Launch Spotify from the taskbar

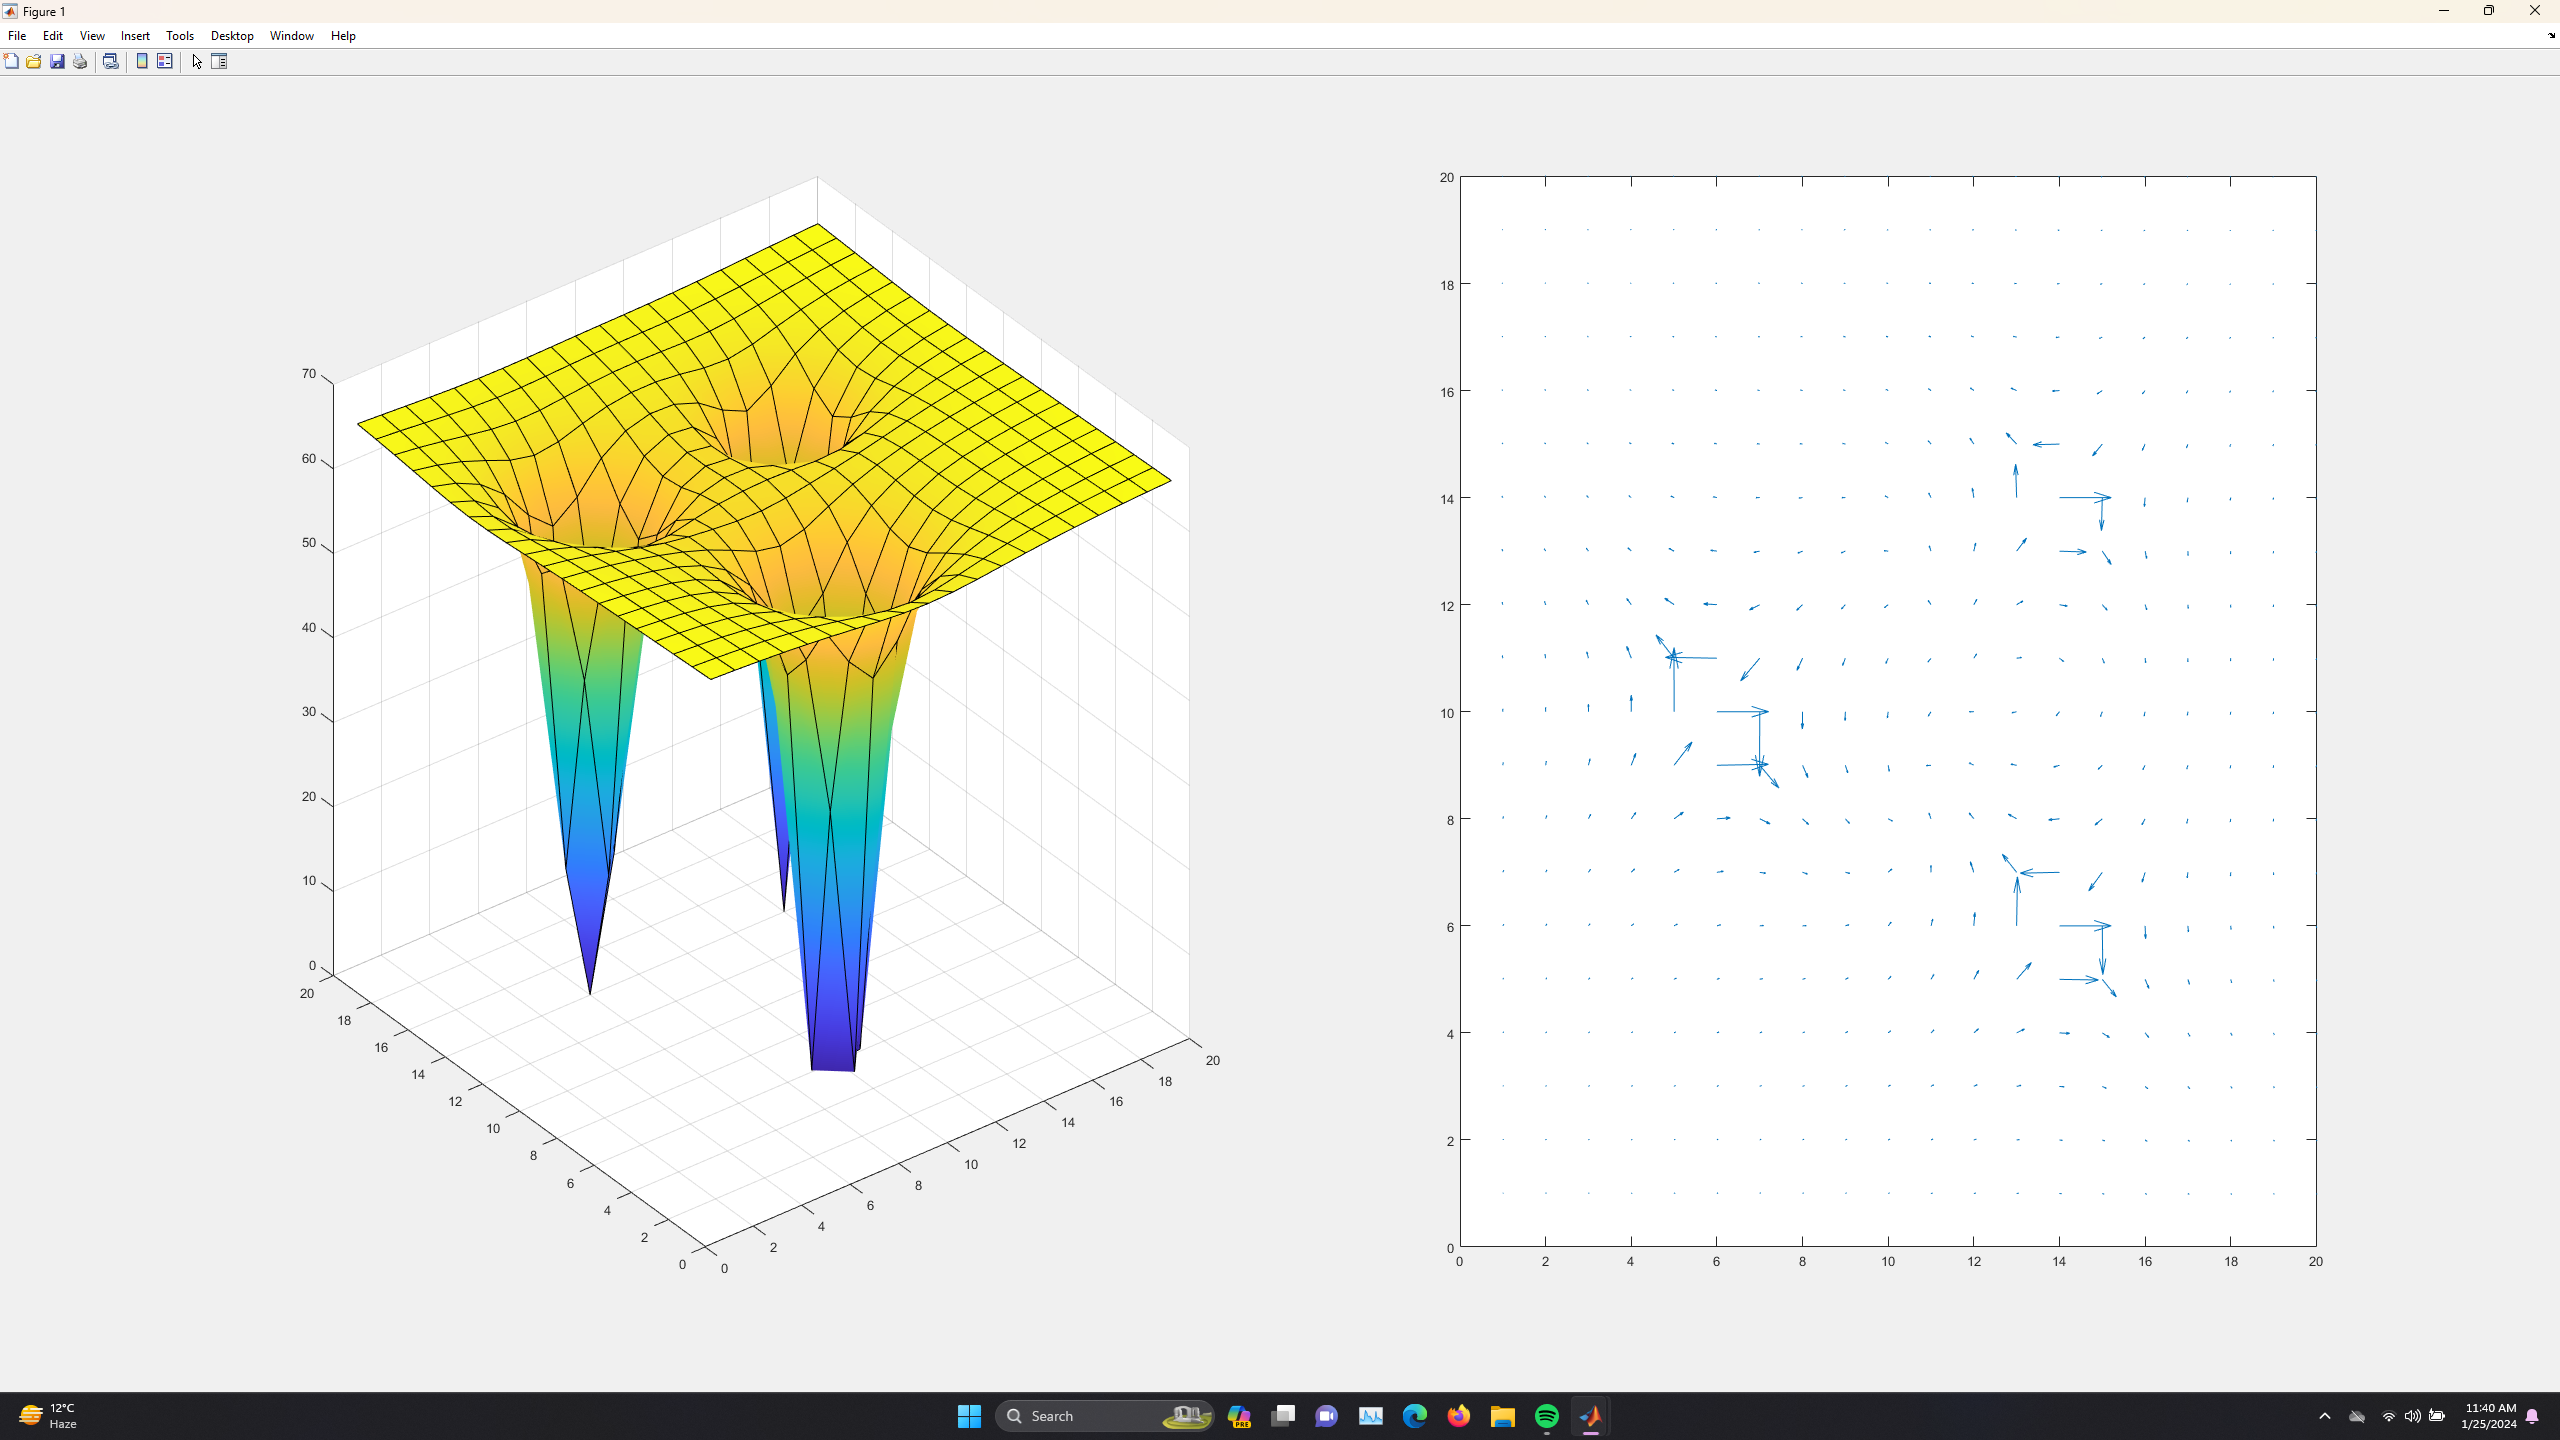coord(1546,1415)
